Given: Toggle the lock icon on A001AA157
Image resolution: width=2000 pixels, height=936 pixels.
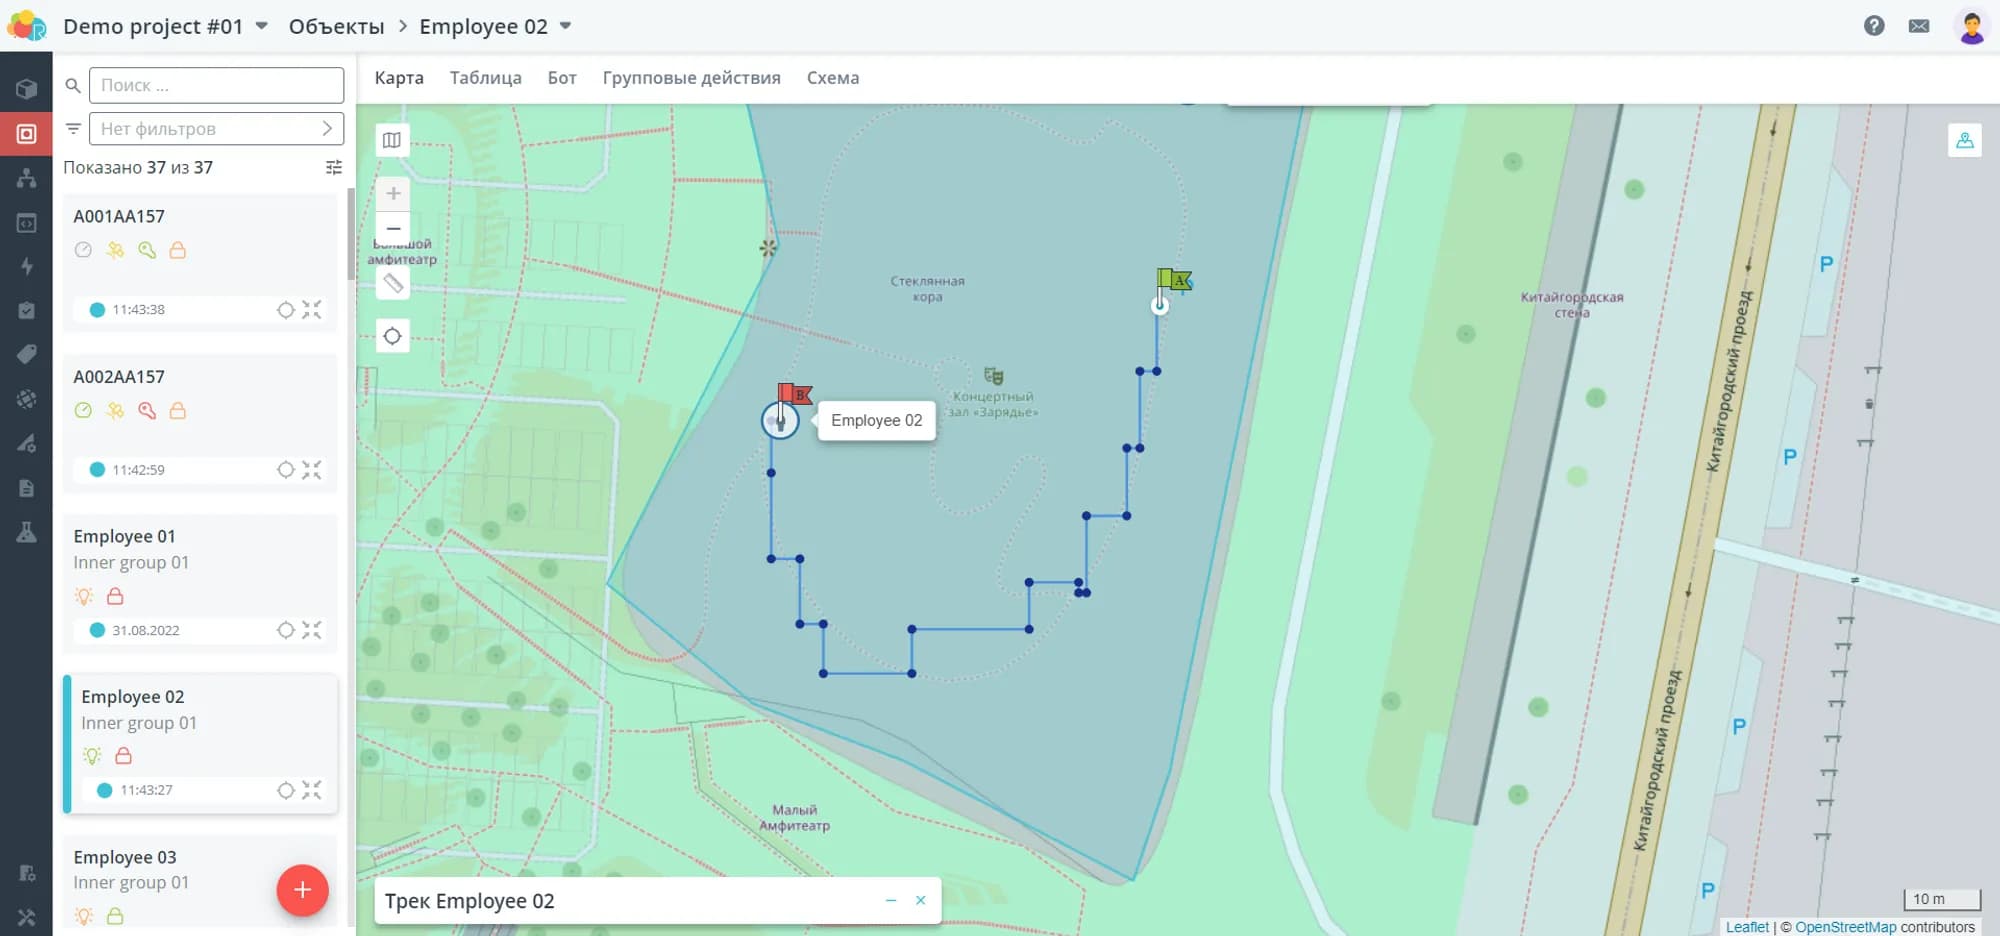Looking at the screenshot, I should click(178, 250).
